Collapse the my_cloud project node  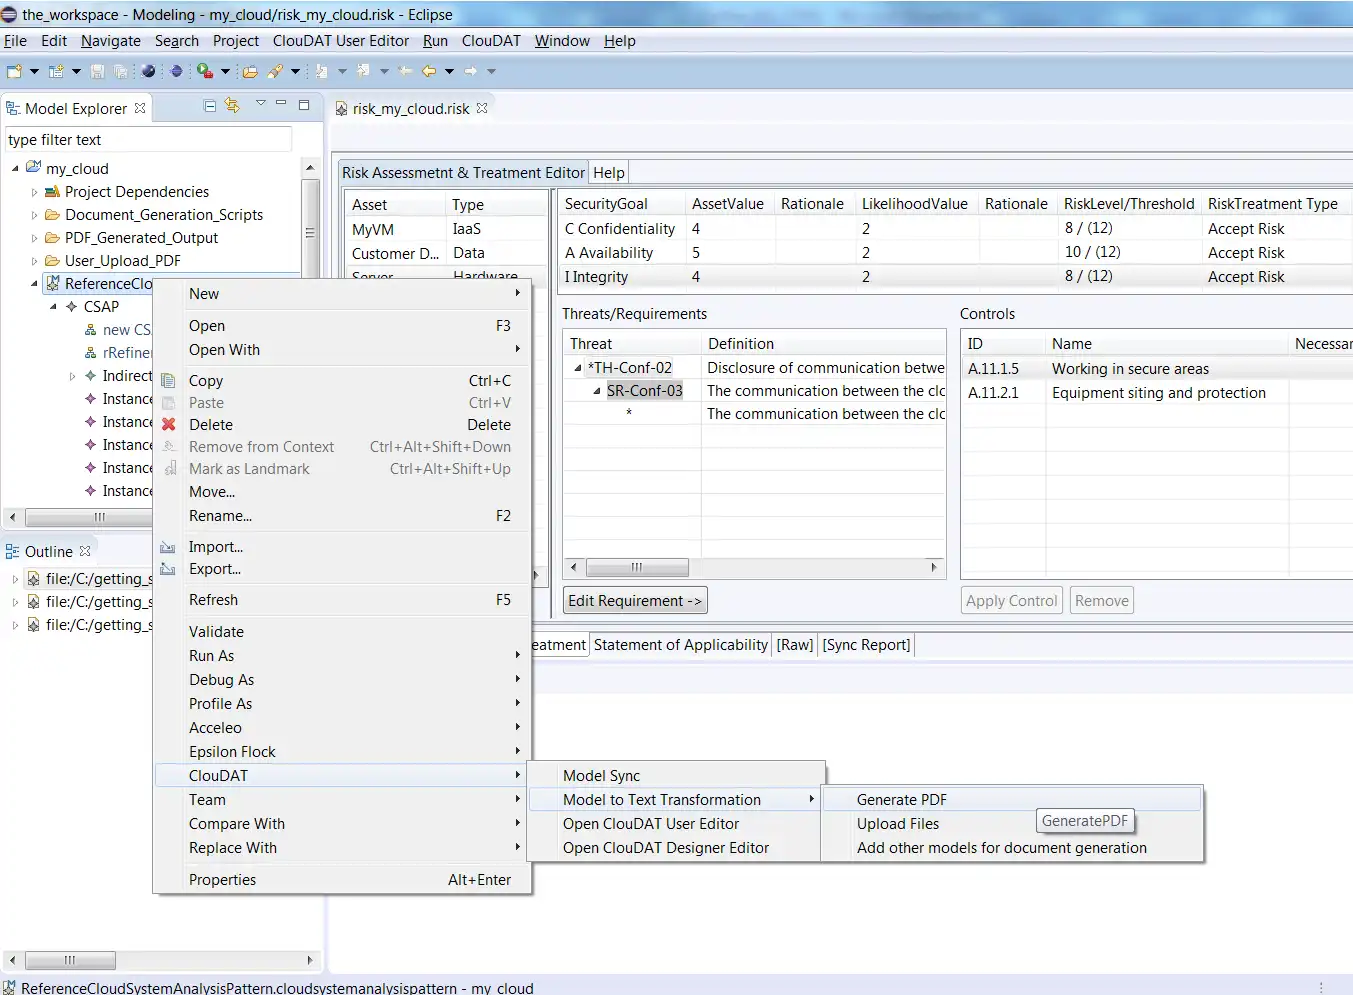[16, 169]
